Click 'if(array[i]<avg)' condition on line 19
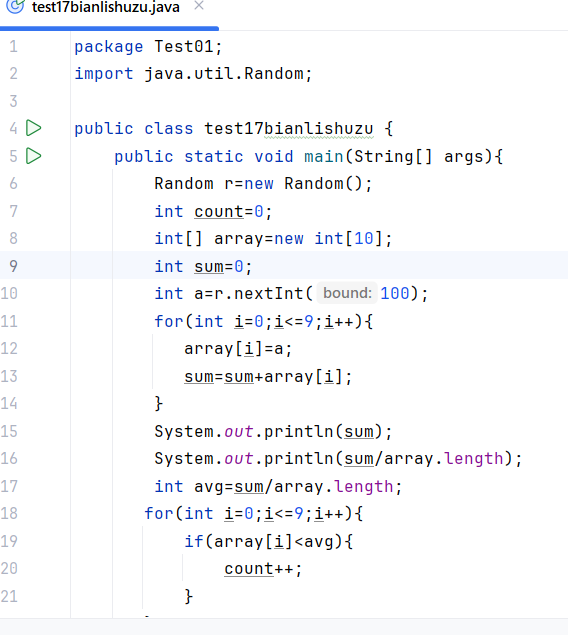 click(264, 541)
